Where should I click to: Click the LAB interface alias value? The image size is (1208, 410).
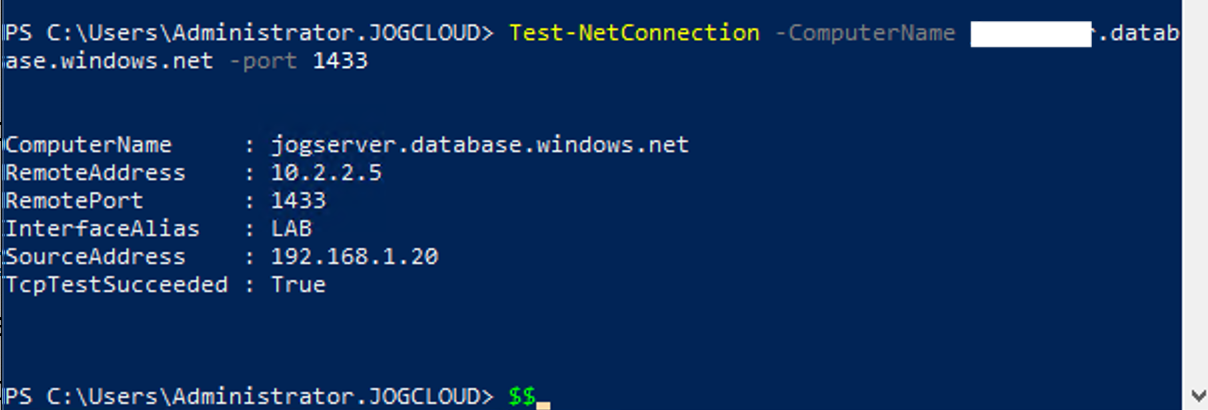tap(291, 229)
